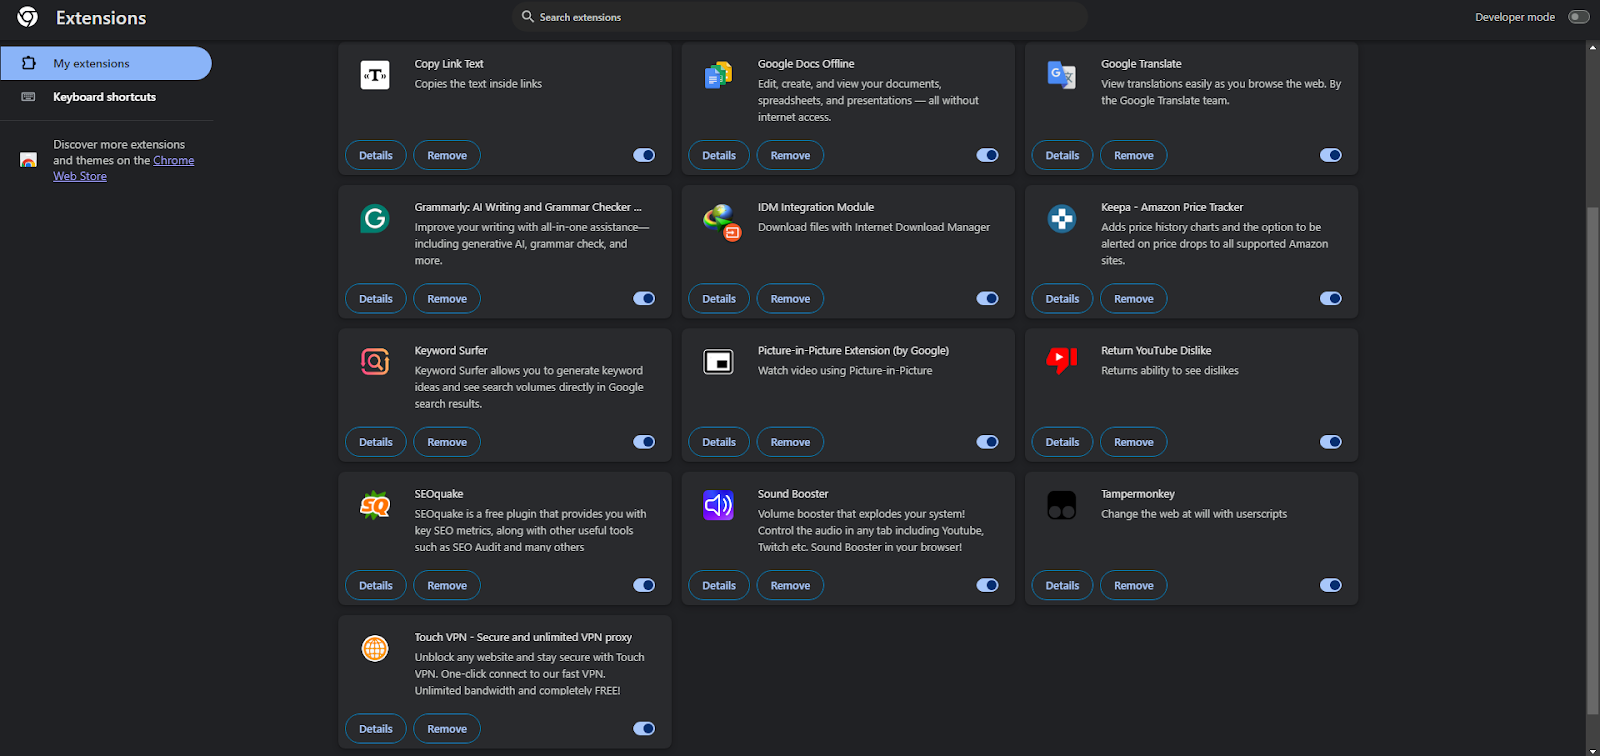Open Keyword Surfer Details
This screenshot has height=756, width=1600.
point(376,442)
